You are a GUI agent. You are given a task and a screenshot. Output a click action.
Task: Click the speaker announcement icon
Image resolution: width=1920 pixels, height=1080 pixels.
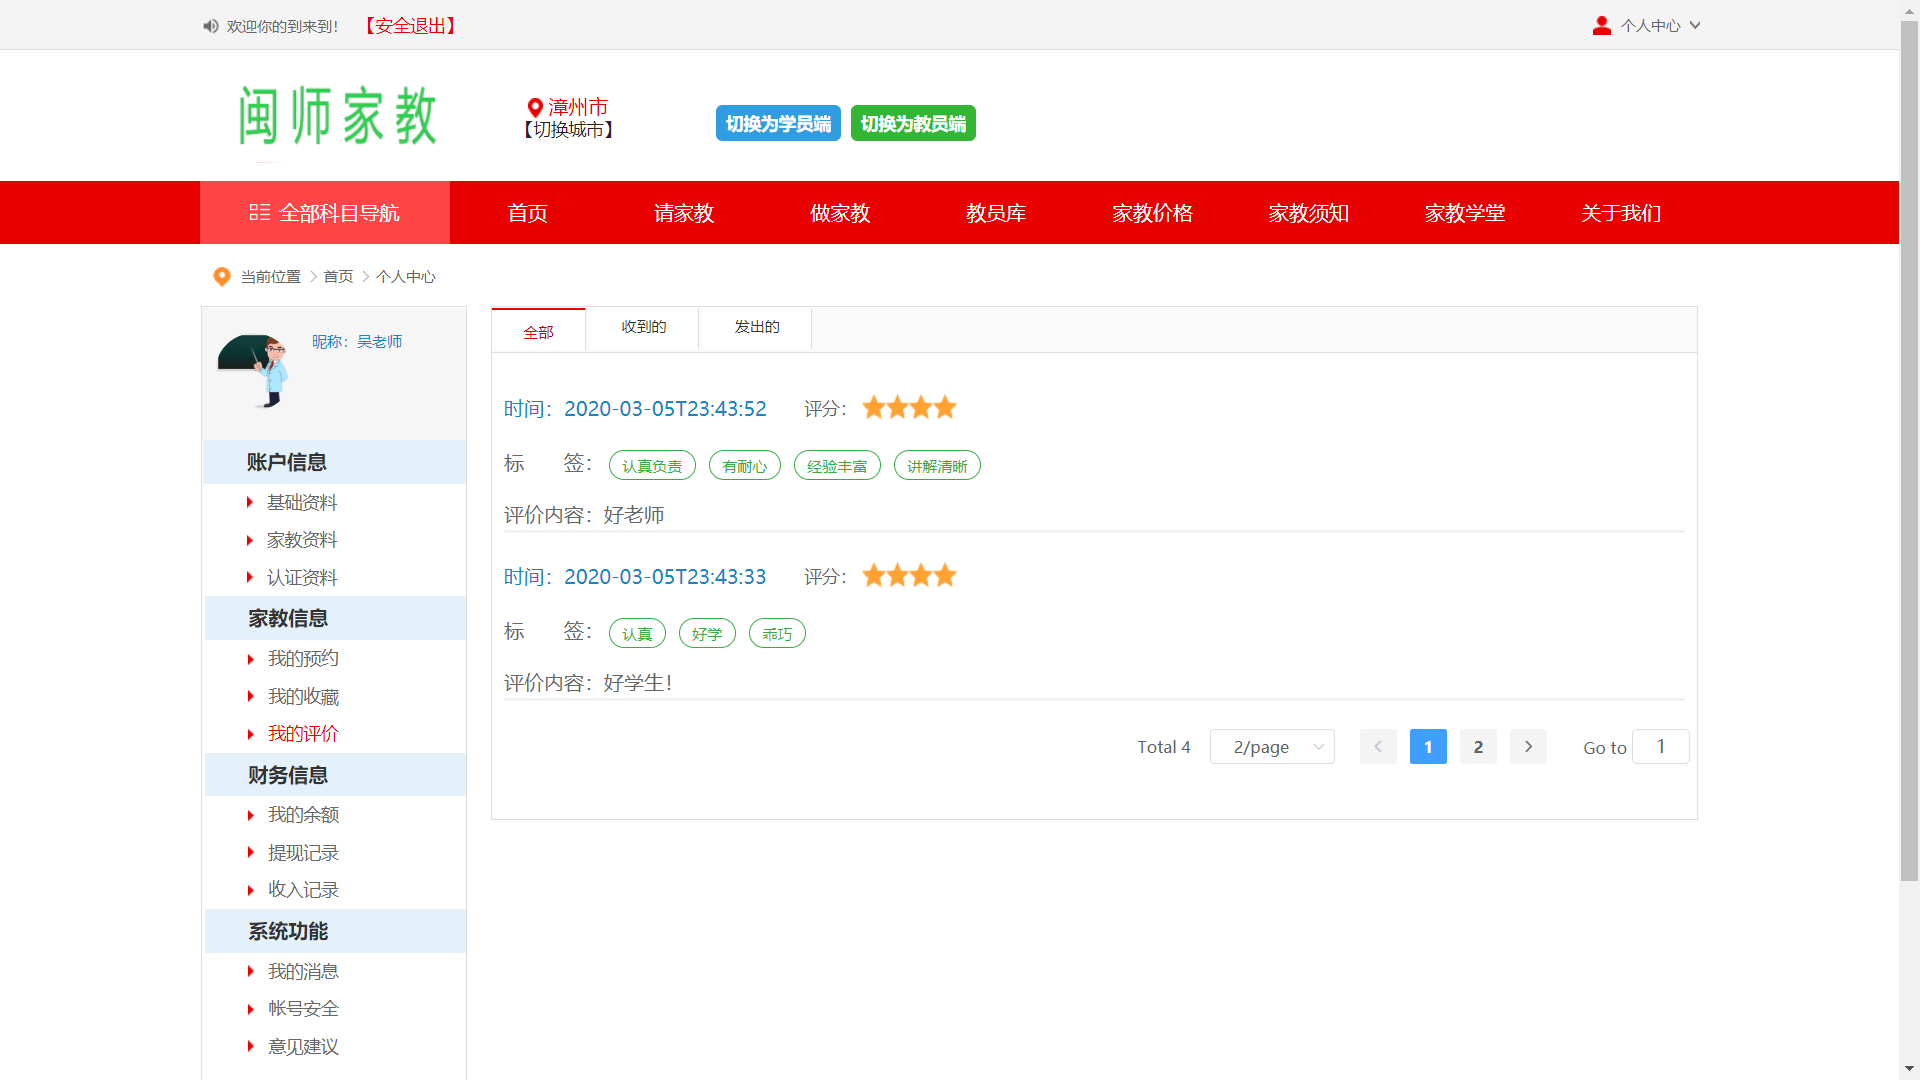pyautogui.click(x=210, y=26)
